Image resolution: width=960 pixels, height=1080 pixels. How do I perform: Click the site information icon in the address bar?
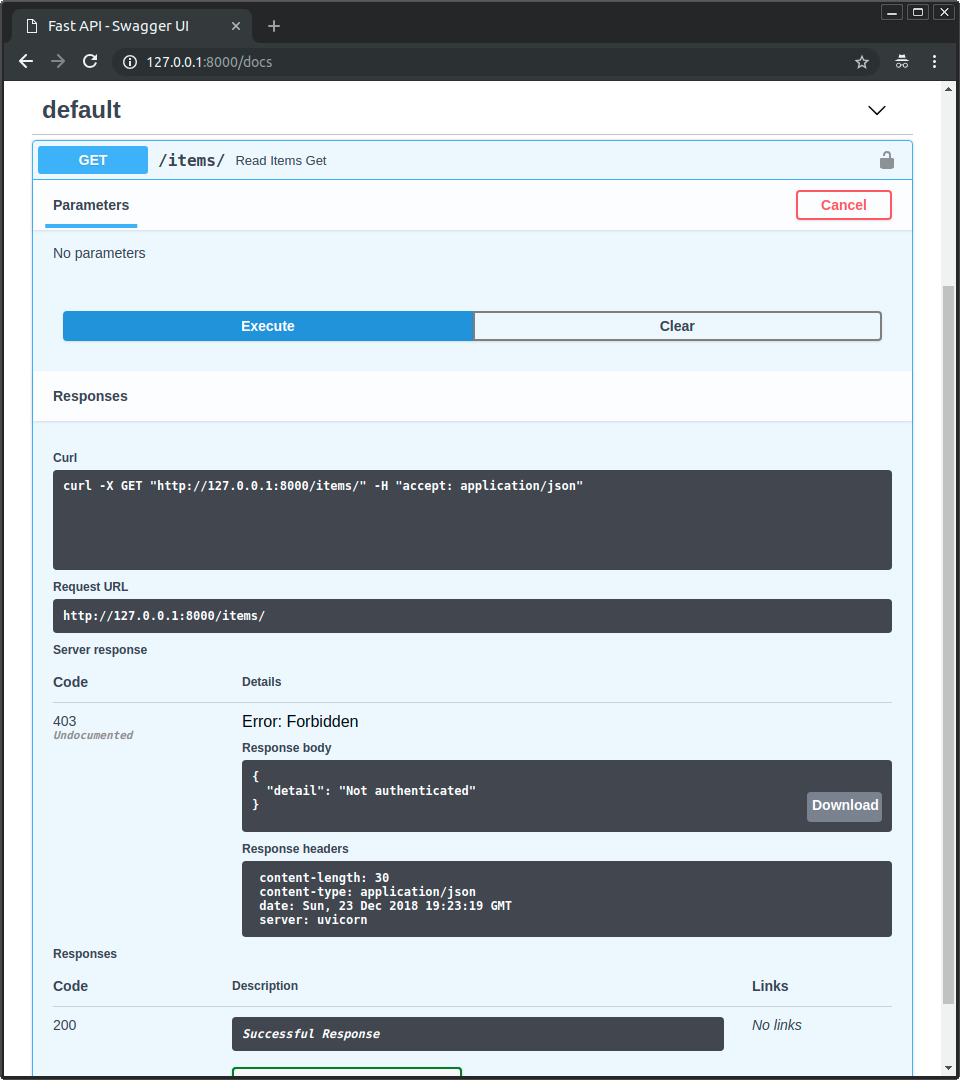tap(129, 62)
